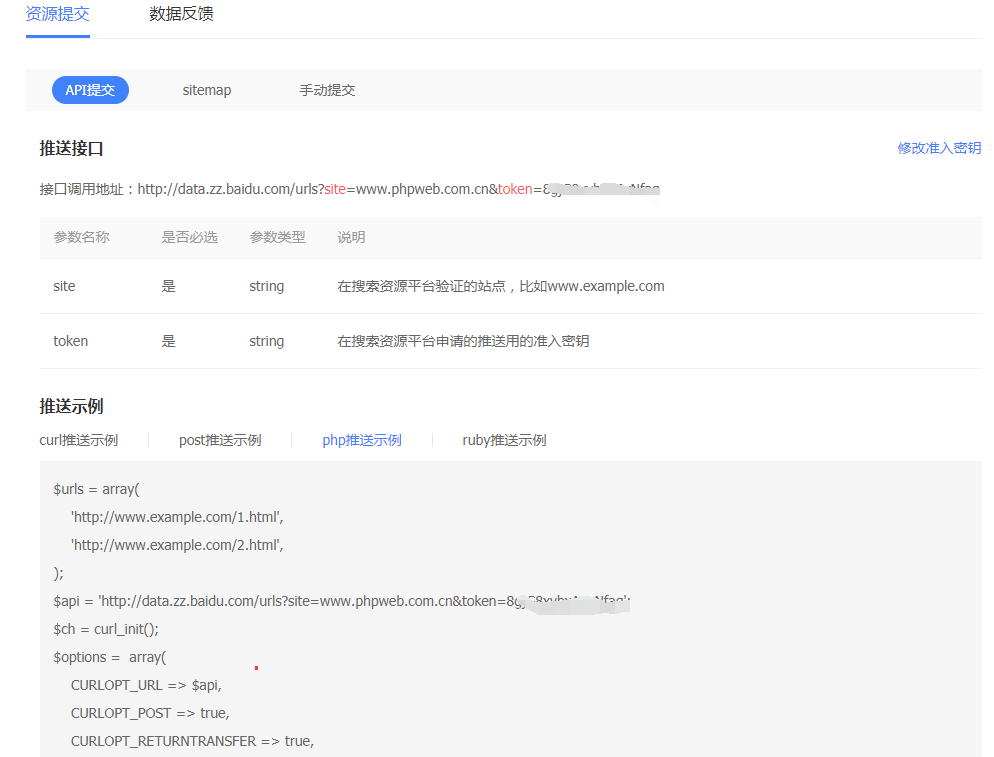Viewport: 994px width, 757px height.
Task: Switch to the sitemap submission tab
Action: [206, 90]
